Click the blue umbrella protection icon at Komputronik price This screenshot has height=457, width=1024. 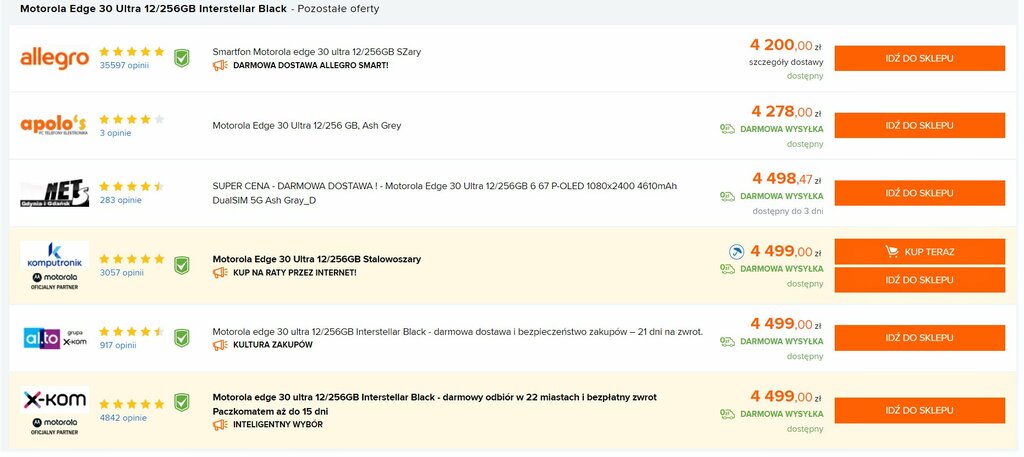point(736,251)
